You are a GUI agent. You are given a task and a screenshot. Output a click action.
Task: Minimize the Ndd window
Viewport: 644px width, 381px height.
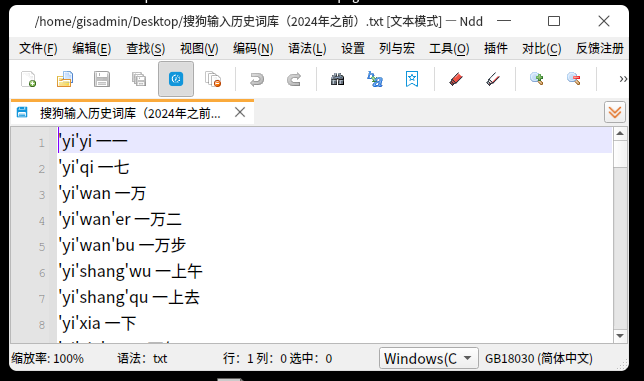pyautogui.click(x=504, y=21)
